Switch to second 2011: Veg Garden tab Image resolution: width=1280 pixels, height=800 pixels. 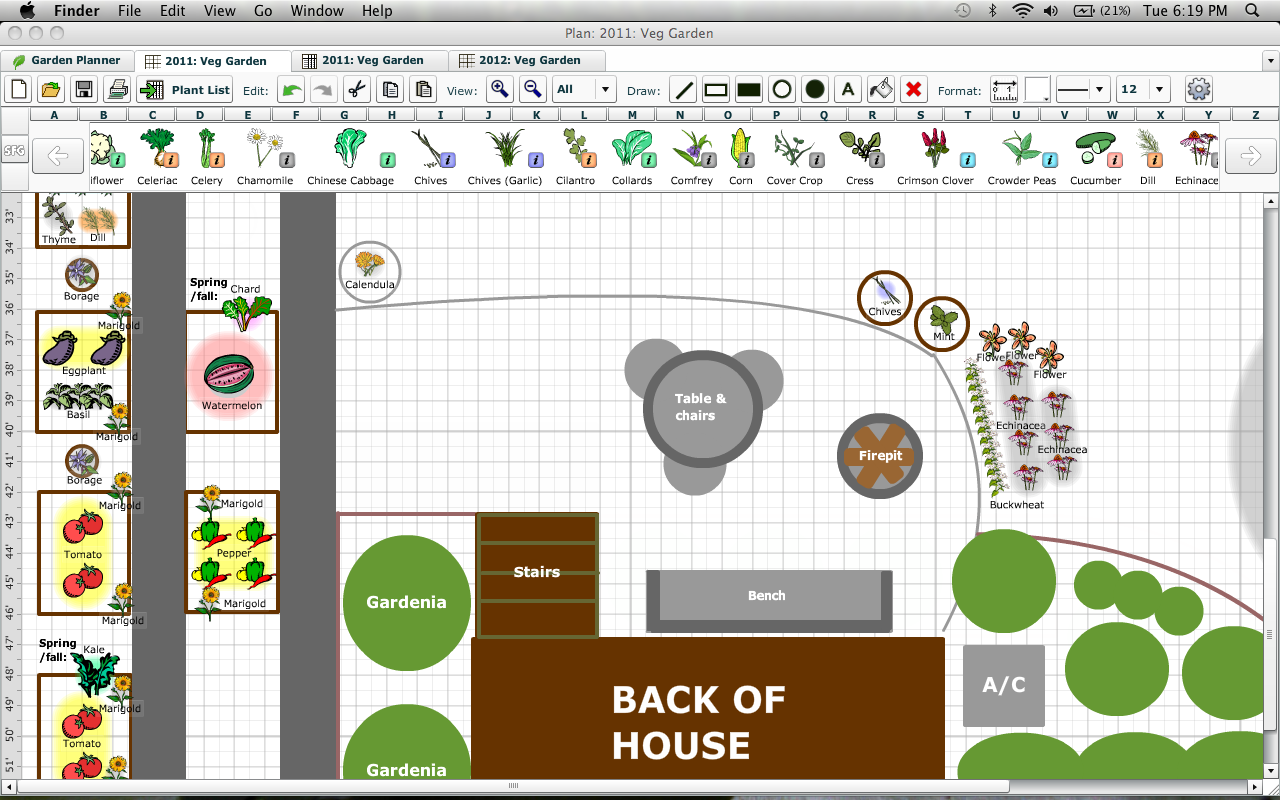coord(371,60)
